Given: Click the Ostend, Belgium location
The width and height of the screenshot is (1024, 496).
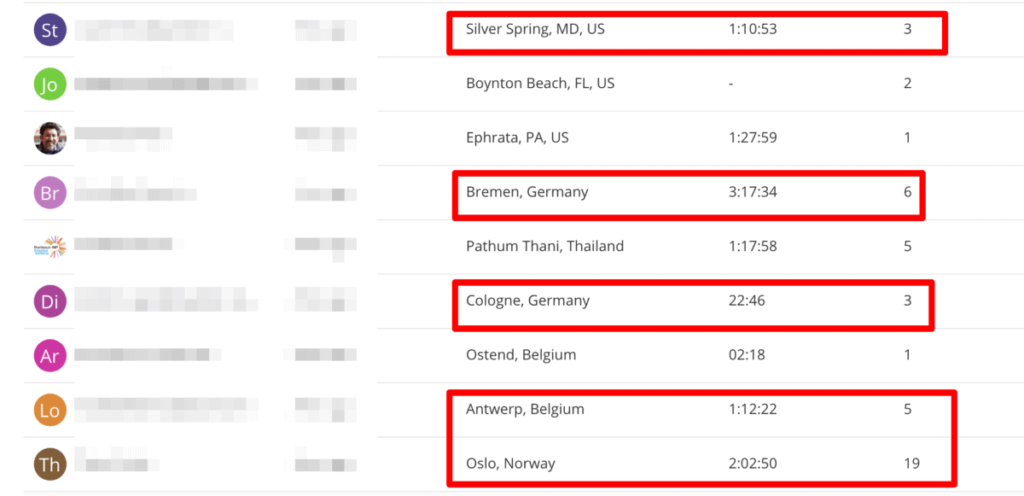Looking at the screenshot, I should [x=521, y=355].
